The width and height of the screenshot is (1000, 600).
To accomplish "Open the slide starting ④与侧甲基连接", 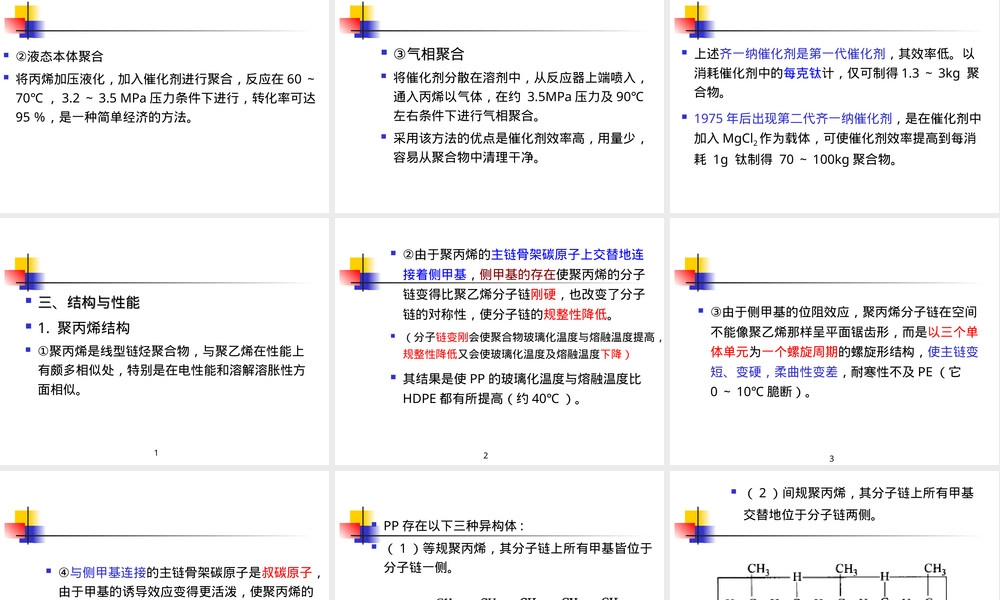I will 164,536.
